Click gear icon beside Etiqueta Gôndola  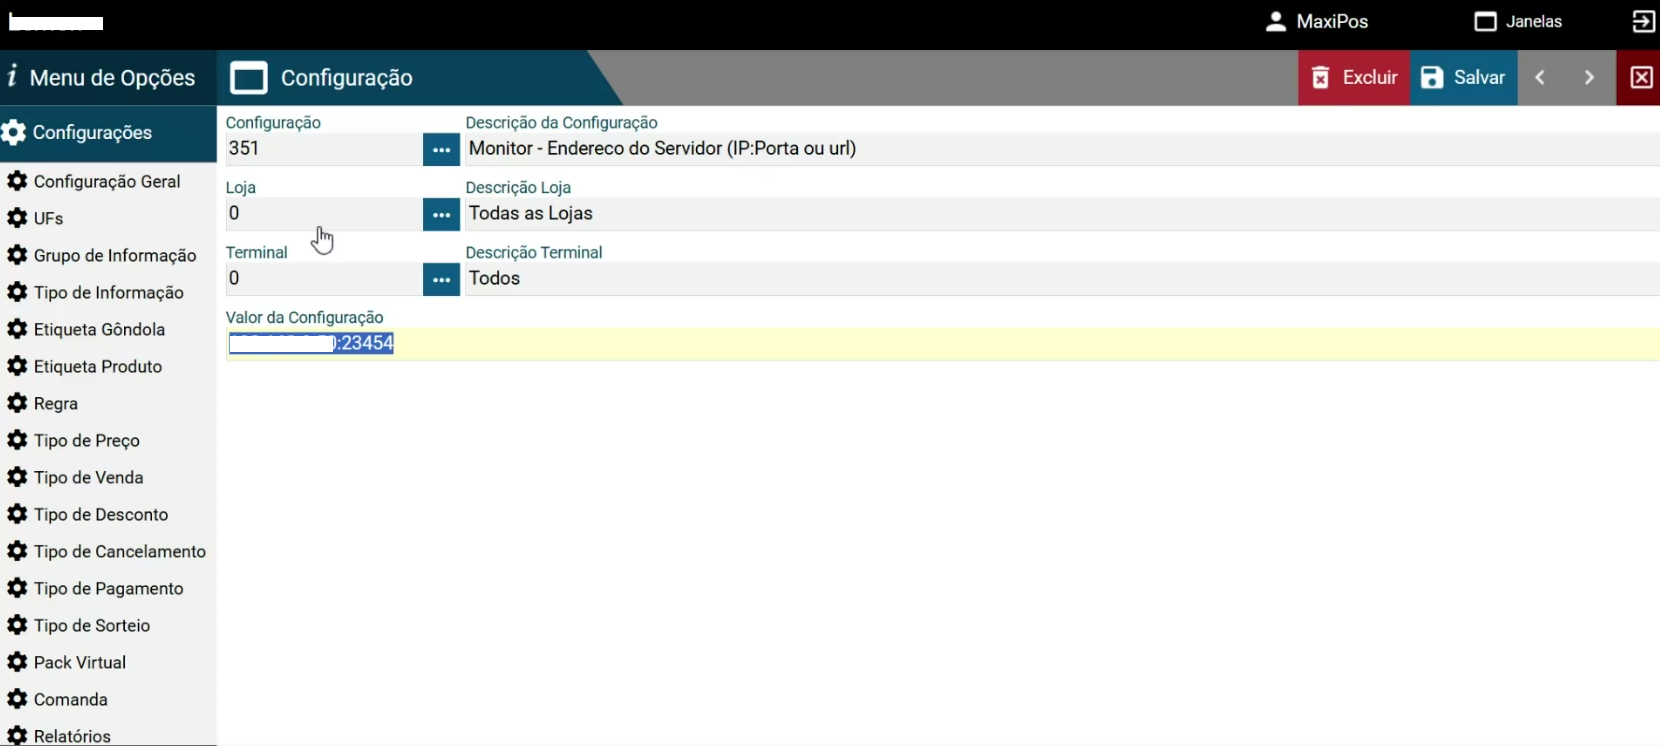click(x=17, y=329)
